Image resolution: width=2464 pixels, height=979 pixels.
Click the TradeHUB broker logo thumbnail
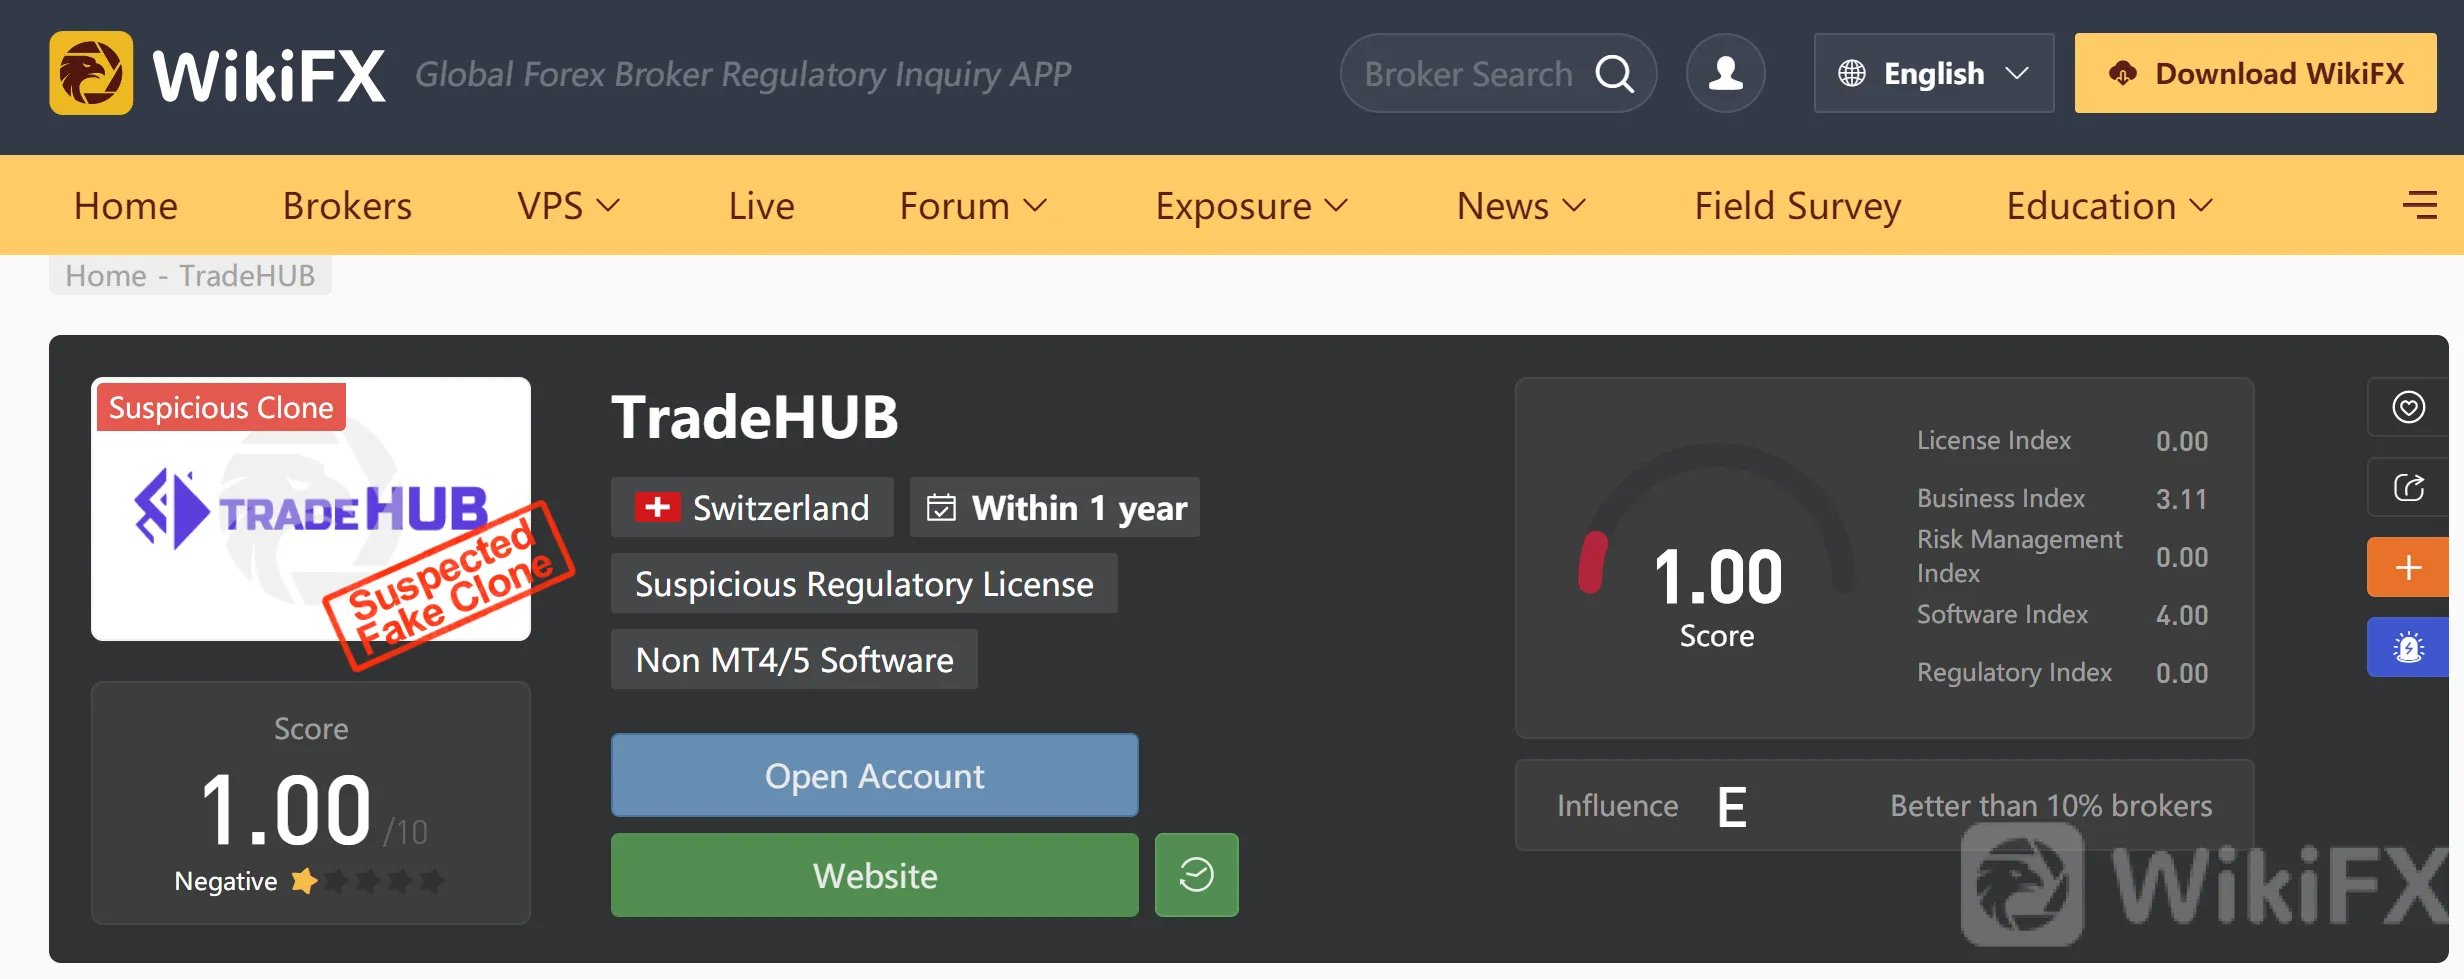point(311,509)
